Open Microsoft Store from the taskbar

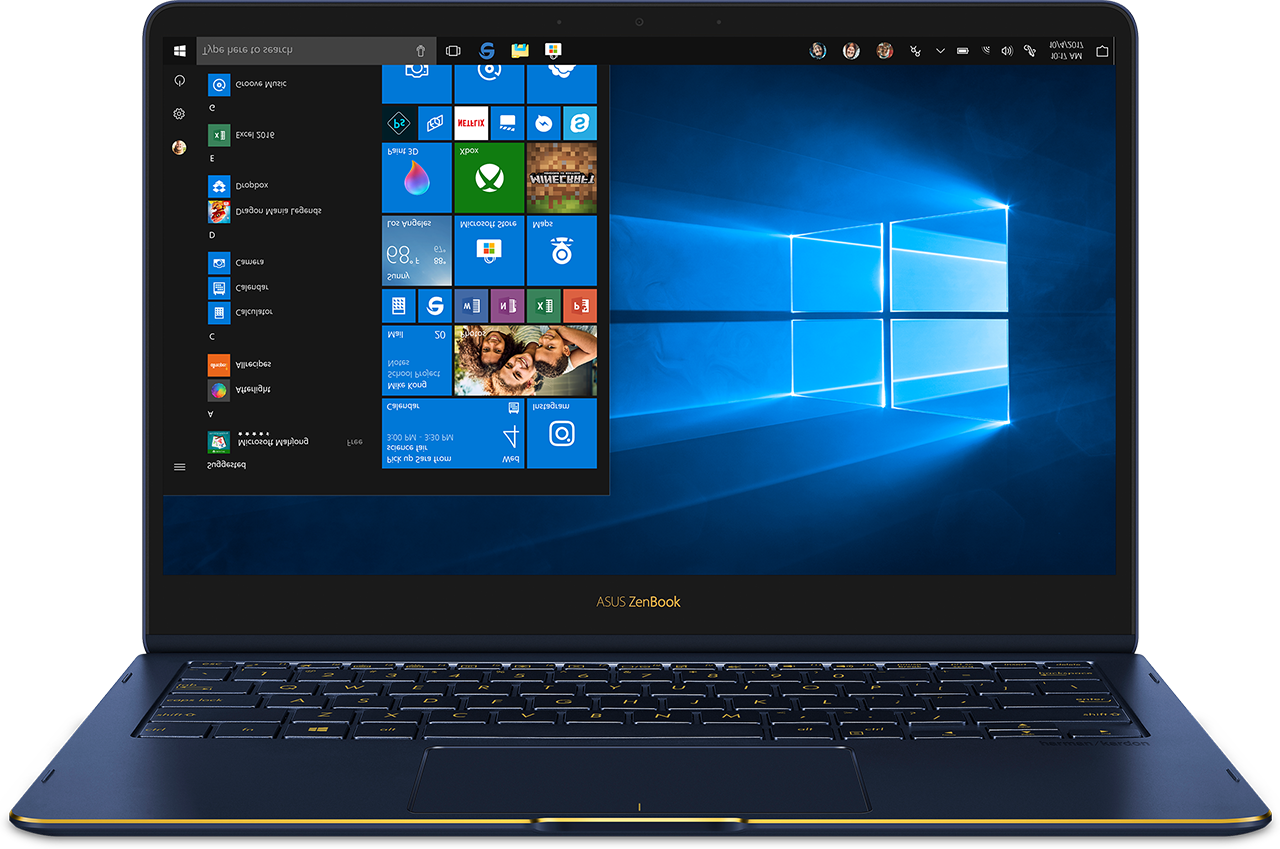point(553,50)
